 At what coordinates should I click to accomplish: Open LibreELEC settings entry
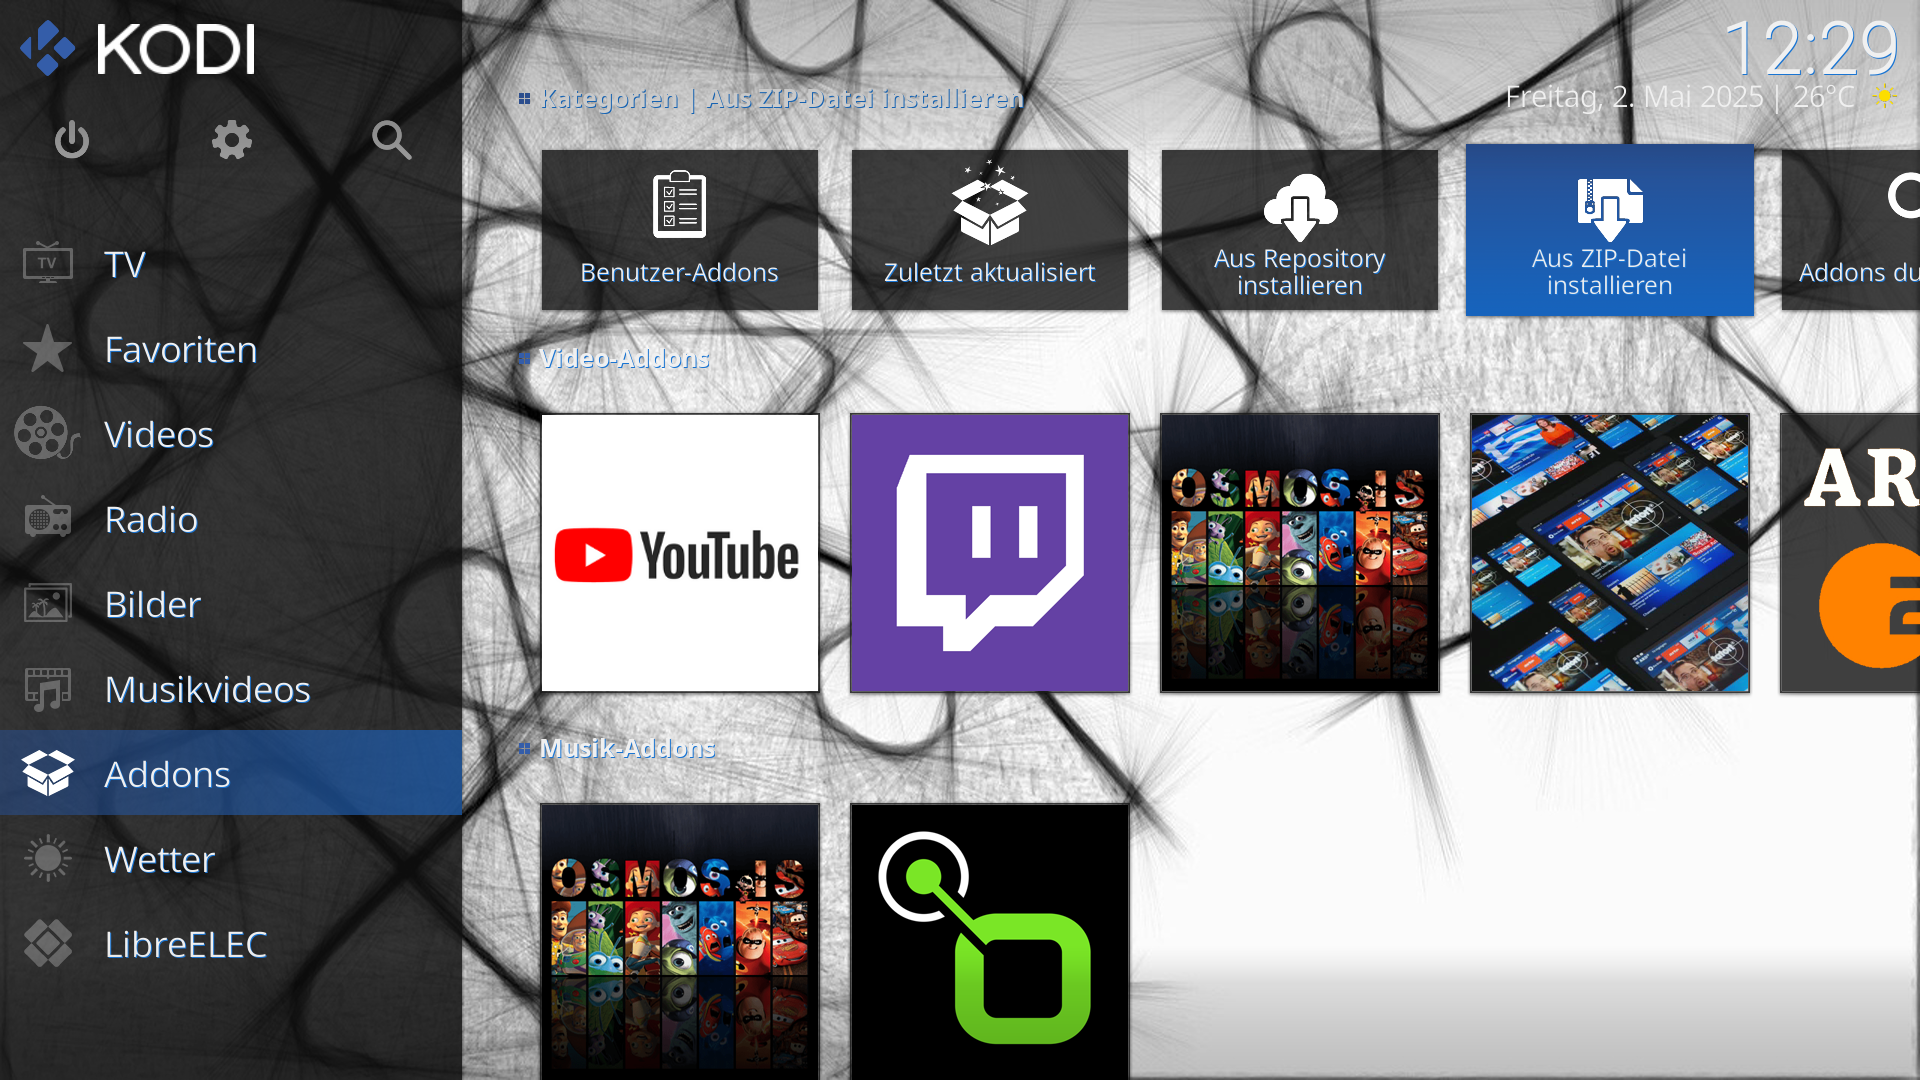(231, 944)
